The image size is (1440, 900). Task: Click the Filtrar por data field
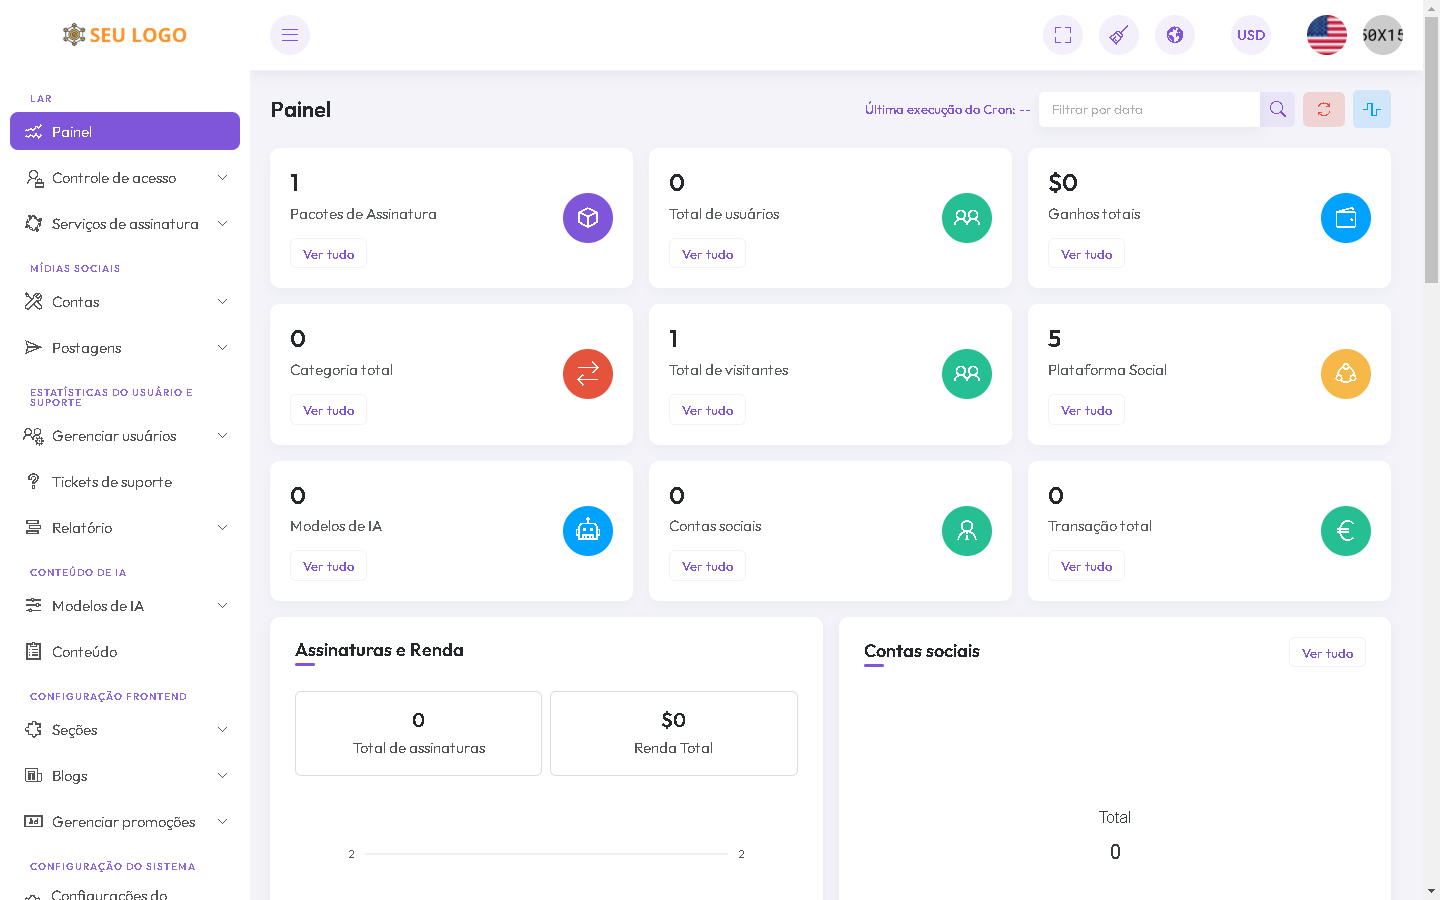[1149, 109]
